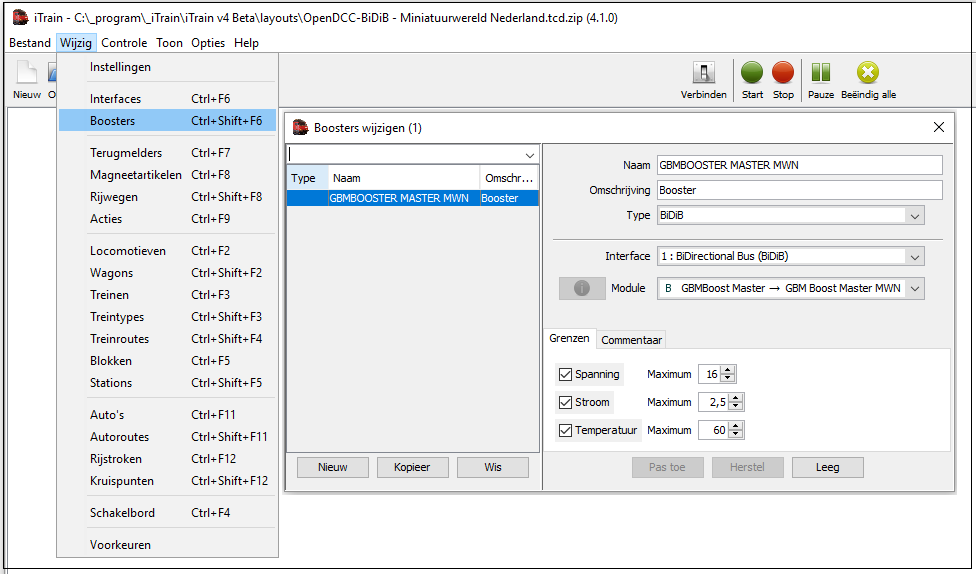
Task: Select Instellingen in the Wijzig menu
Action: 167,67
